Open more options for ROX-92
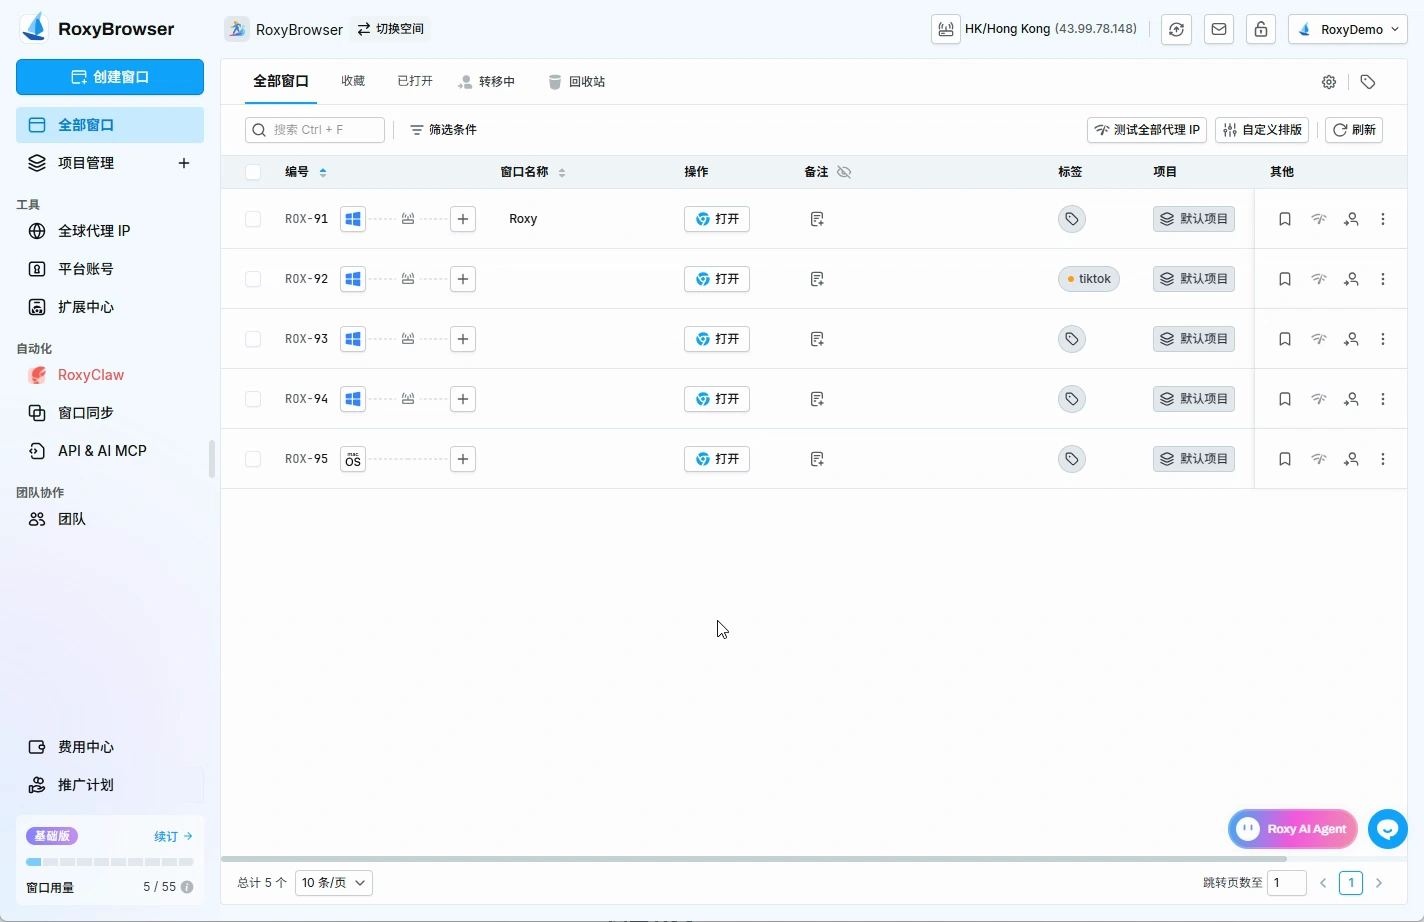Screen dimensions: 1424x922 click(x=1383, y=279)
